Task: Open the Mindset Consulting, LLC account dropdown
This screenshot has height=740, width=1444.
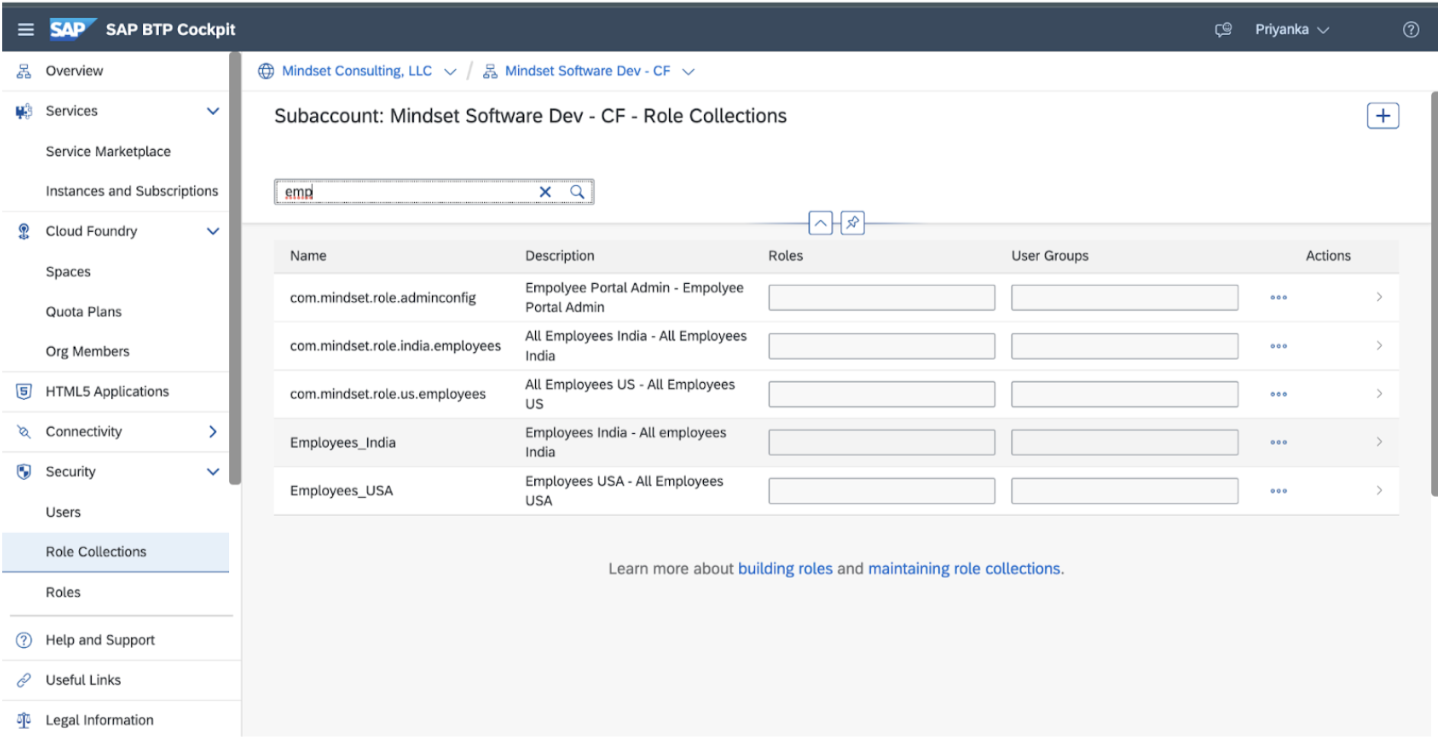Action: click(x=450, y=70)
